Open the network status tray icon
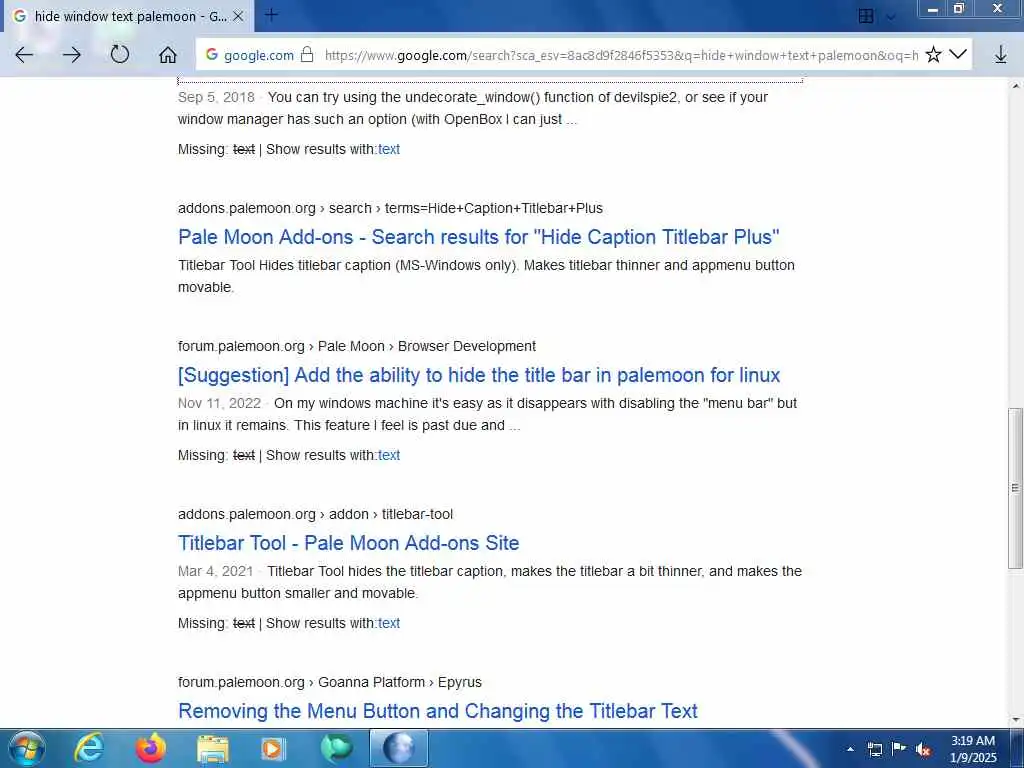Screen dimensions: 1024x768 (x=875, y=749)
